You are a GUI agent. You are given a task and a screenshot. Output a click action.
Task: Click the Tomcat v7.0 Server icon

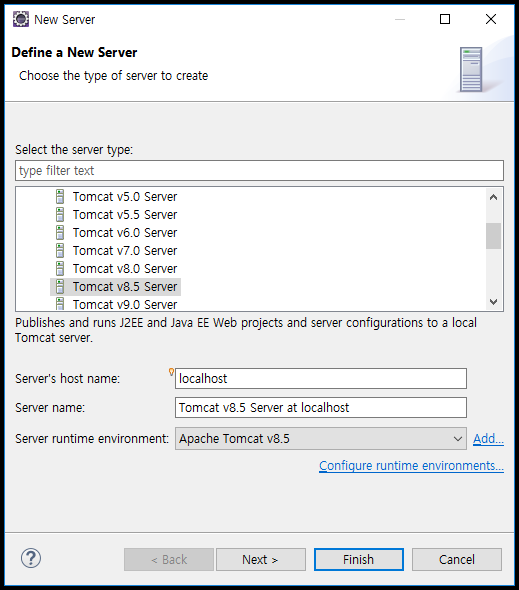point(60,251)
